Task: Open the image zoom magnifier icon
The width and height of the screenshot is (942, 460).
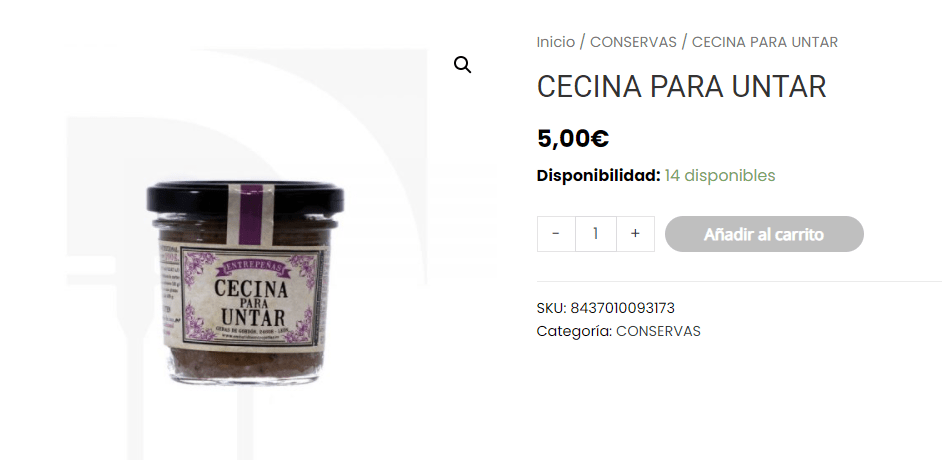Action: [x=462, y=64]
